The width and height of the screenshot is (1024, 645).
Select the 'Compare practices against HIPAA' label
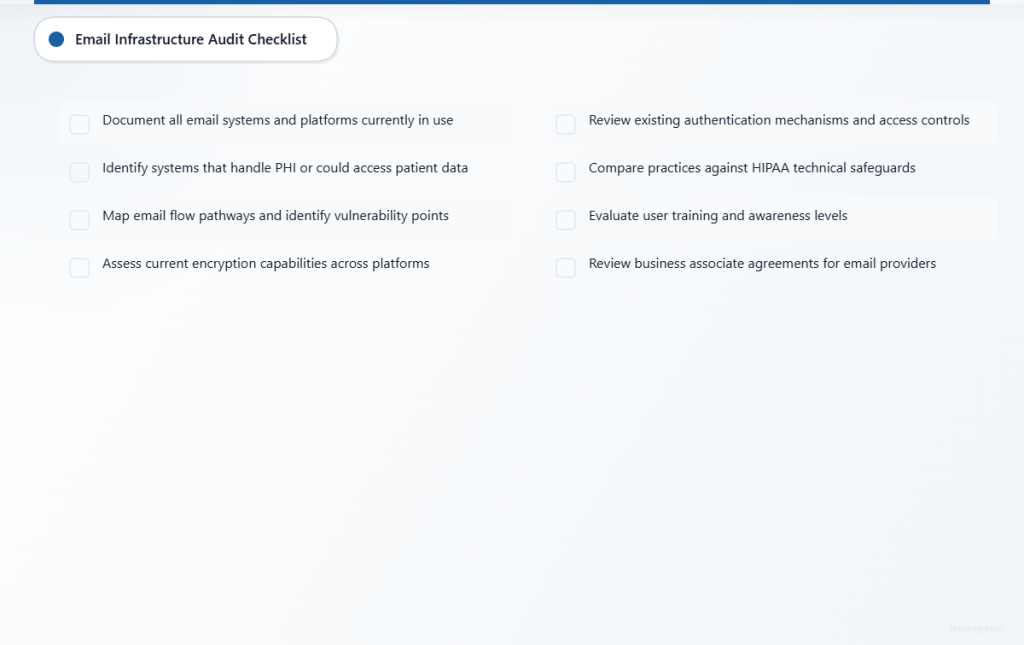coord(749,167)
